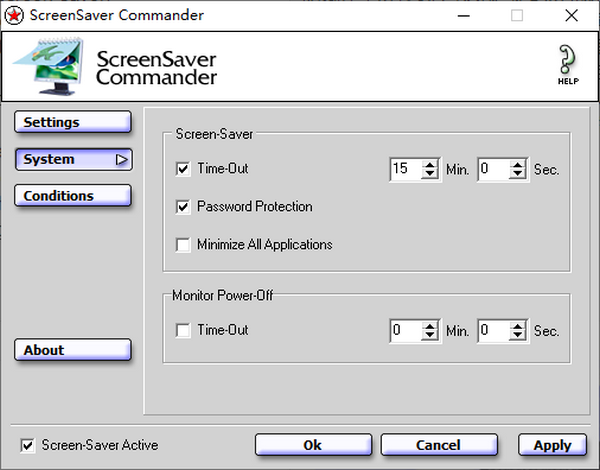Switch to the System section

point(73,159)
